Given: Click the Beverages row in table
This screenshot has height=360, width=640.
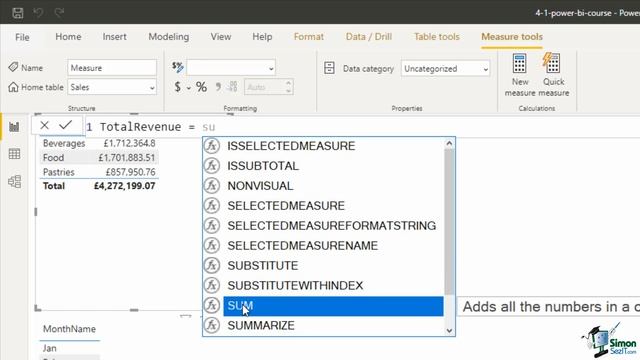Looking at the screenshot, I should point(99,143).
